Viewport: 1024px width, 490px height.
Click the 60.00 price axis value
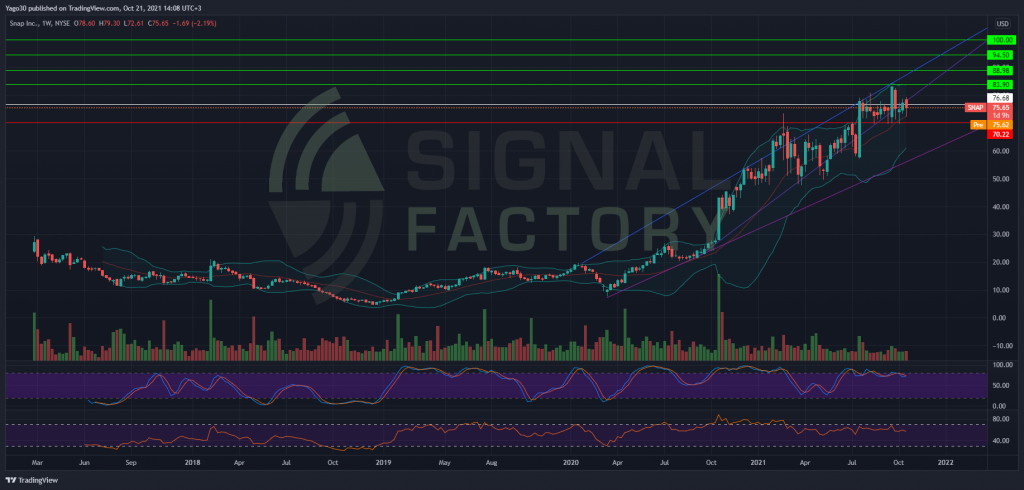pos(1002,151)
